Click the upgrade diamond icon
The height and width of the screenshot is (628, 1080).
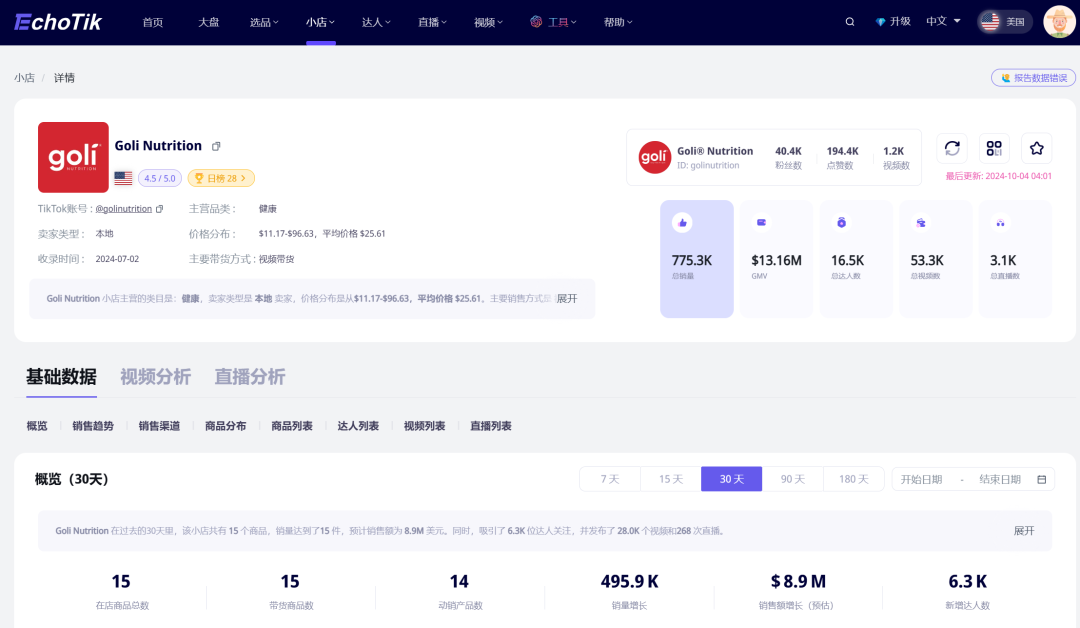pos(880,22)
